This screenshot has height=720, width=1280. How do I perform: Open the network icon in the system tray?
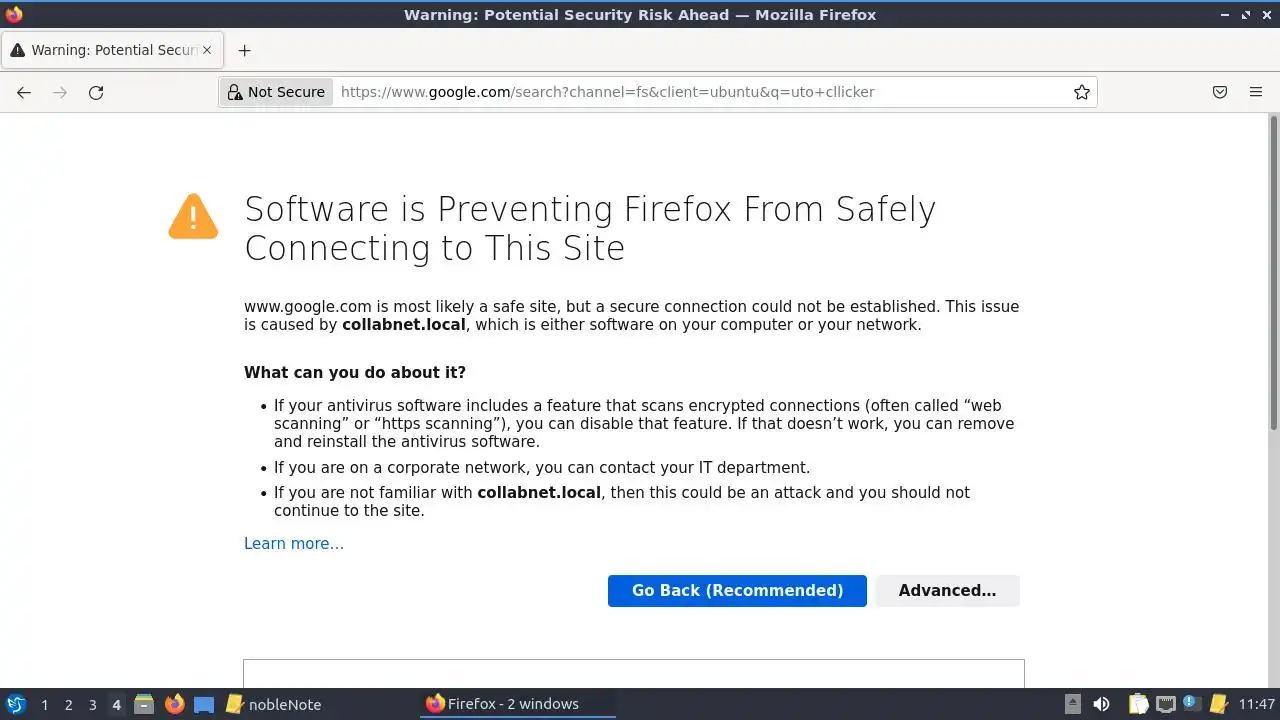[1166, 704]
